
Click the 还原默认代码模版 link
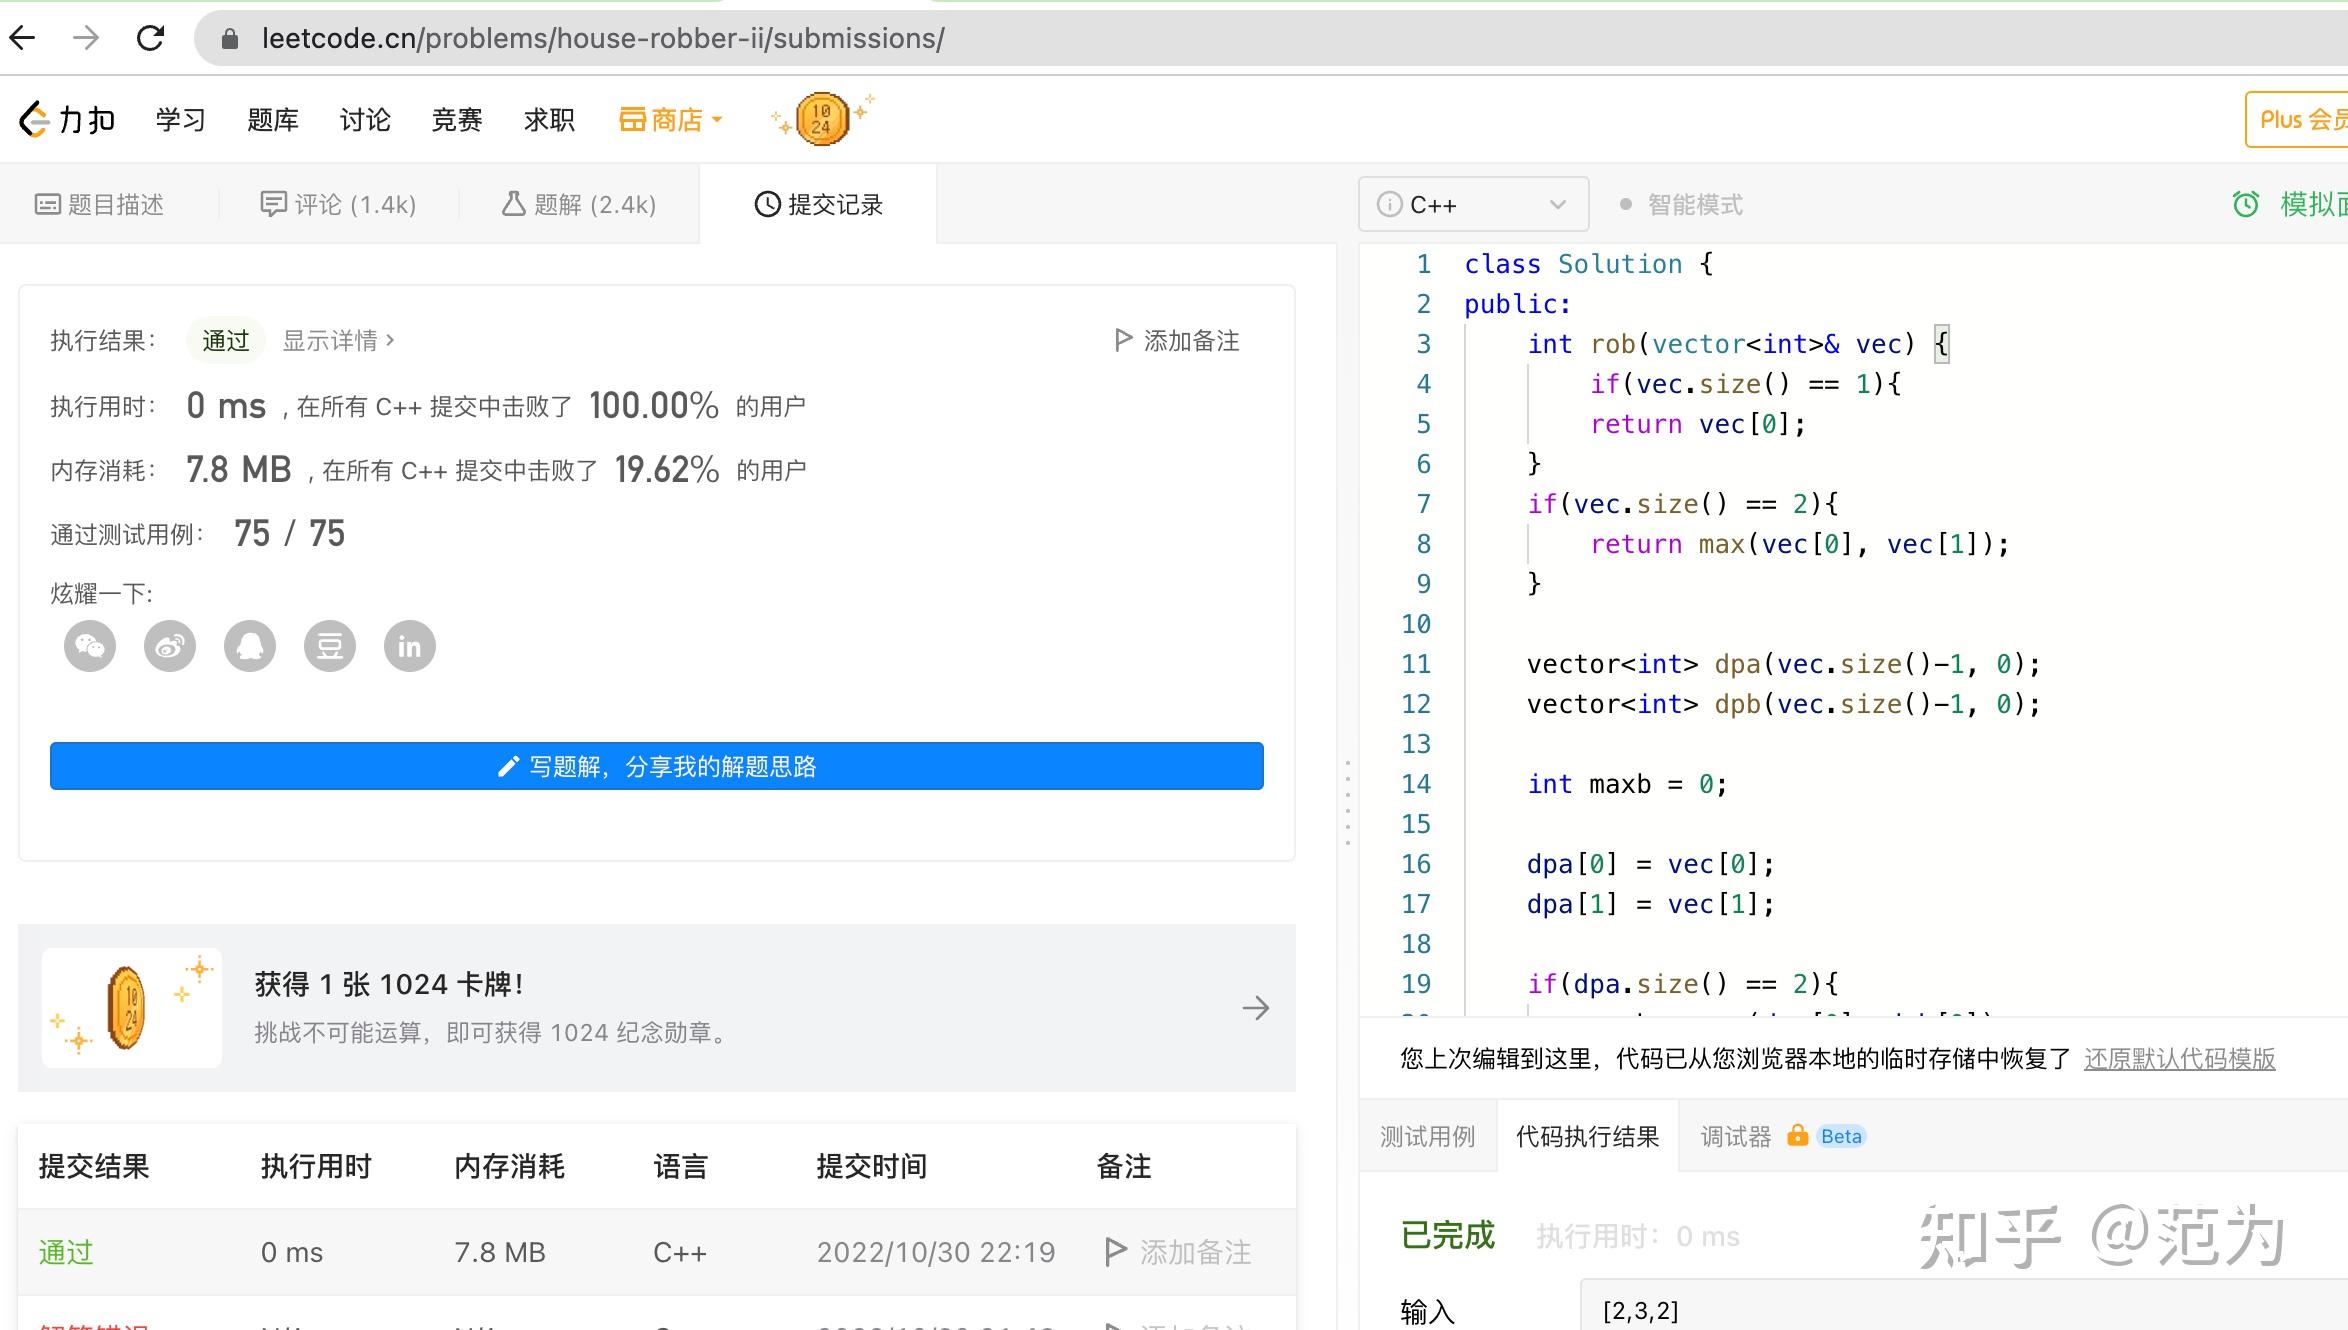pos(2179,1059)
